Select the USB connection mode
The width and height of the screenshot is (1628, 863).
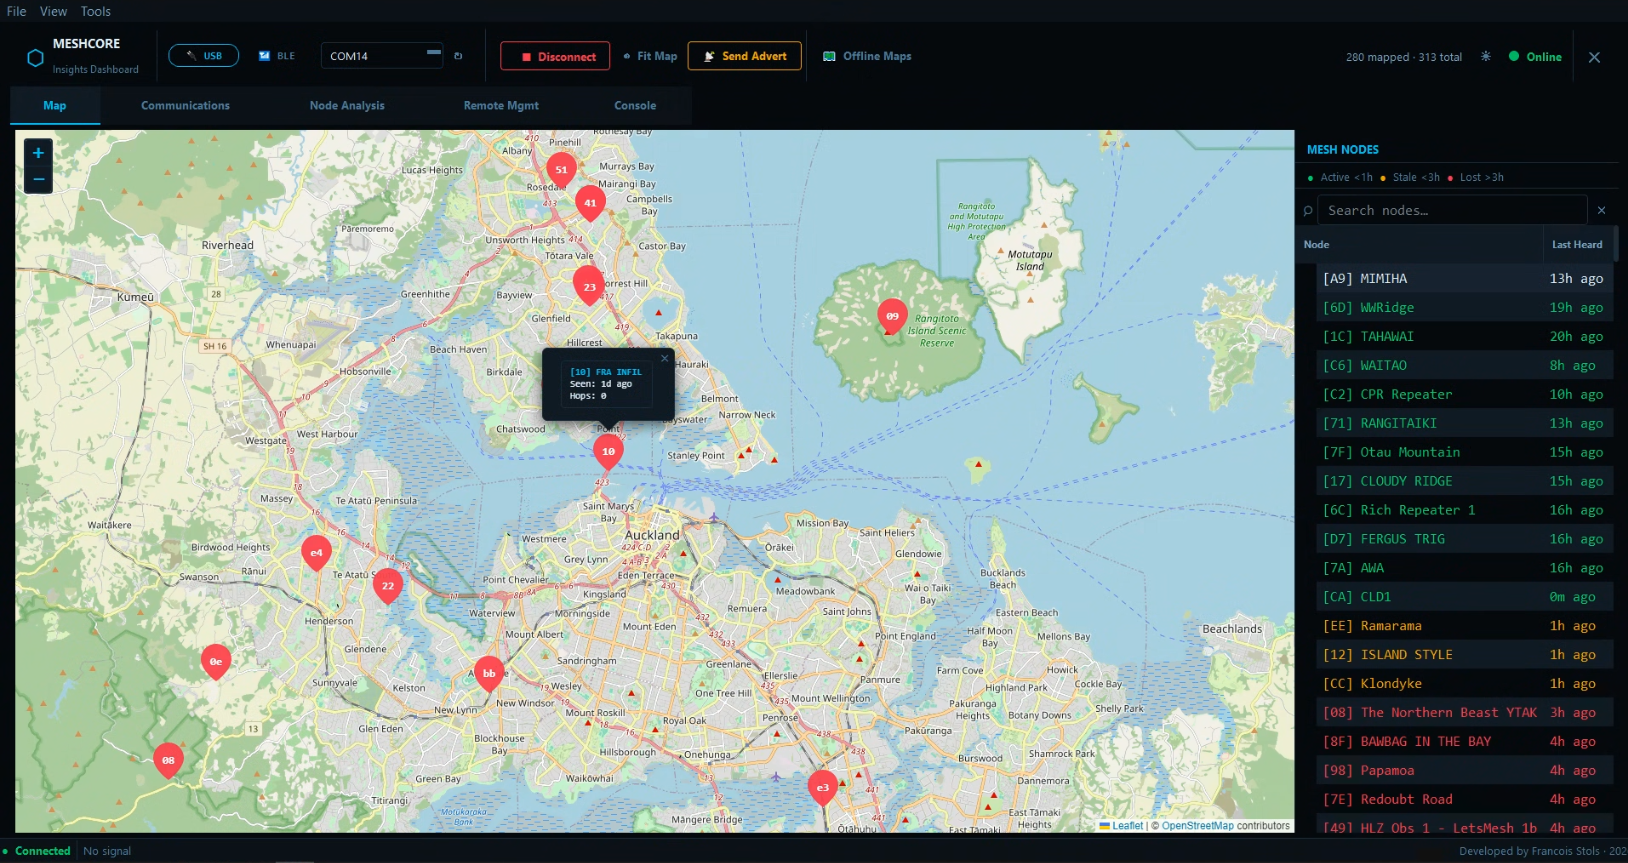(x=203, y=56)
